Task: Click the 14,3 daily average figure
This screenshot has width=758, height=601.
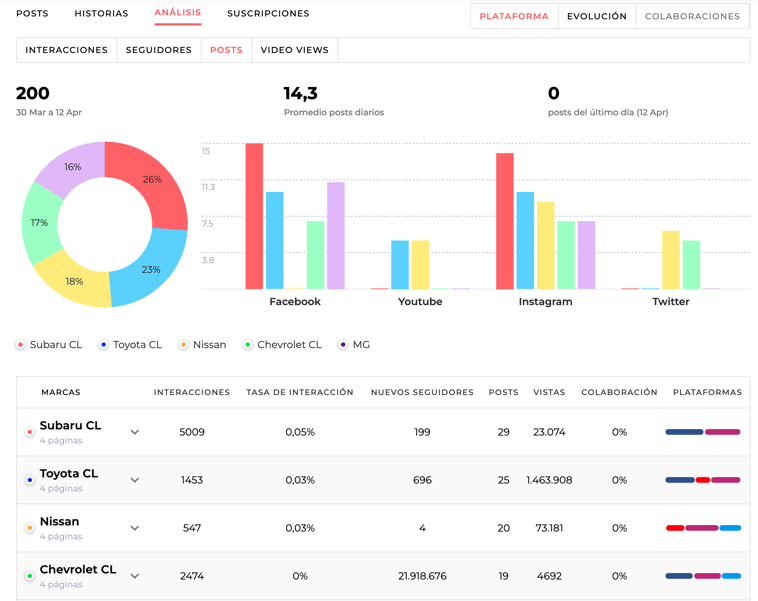Action: (300, 93)
